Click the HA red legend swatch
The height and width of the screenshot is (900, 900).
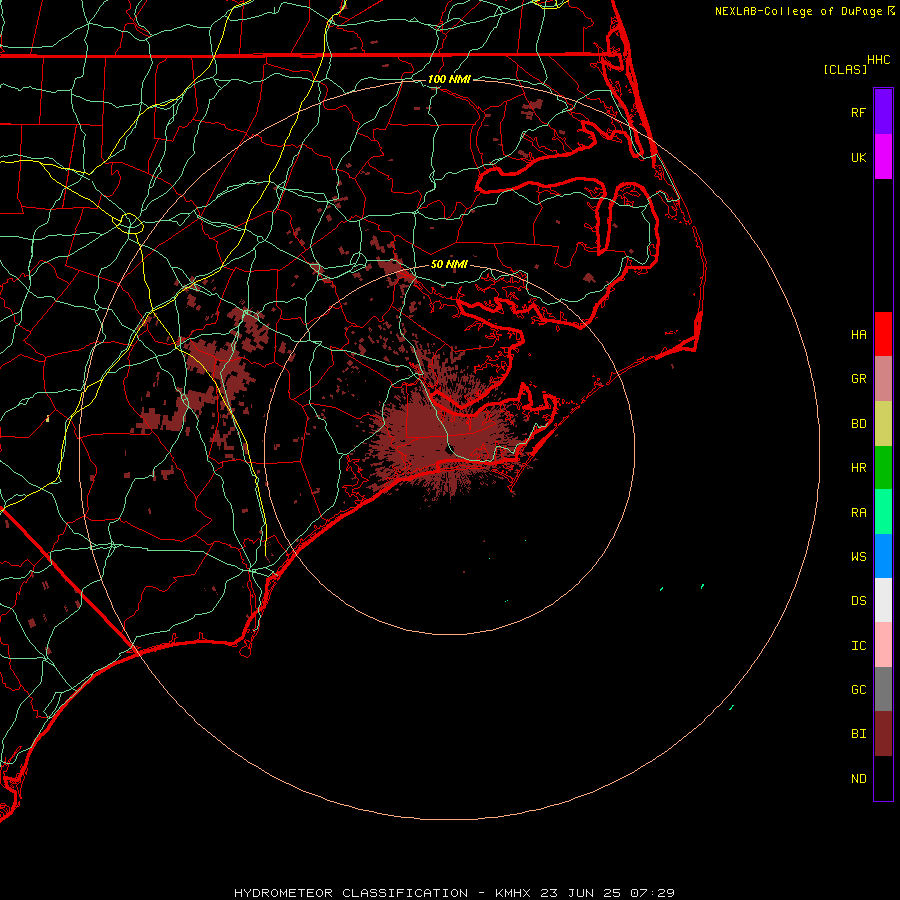point(883,334)
